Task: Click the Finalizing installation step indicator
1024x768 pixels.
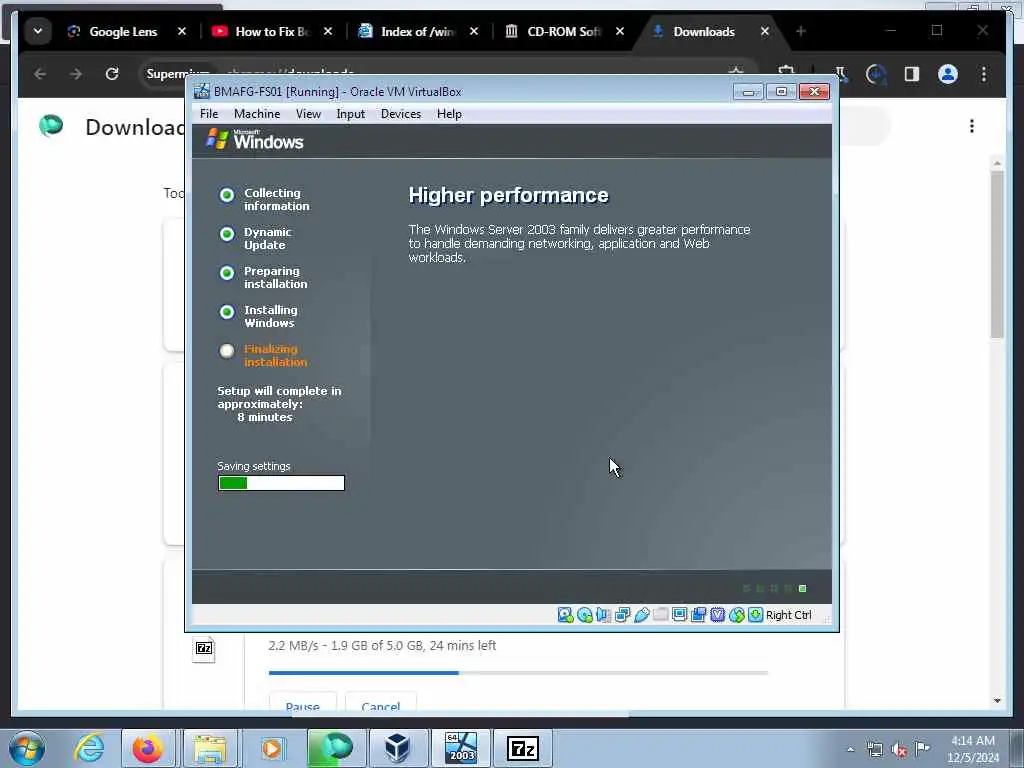Action: 227,351
